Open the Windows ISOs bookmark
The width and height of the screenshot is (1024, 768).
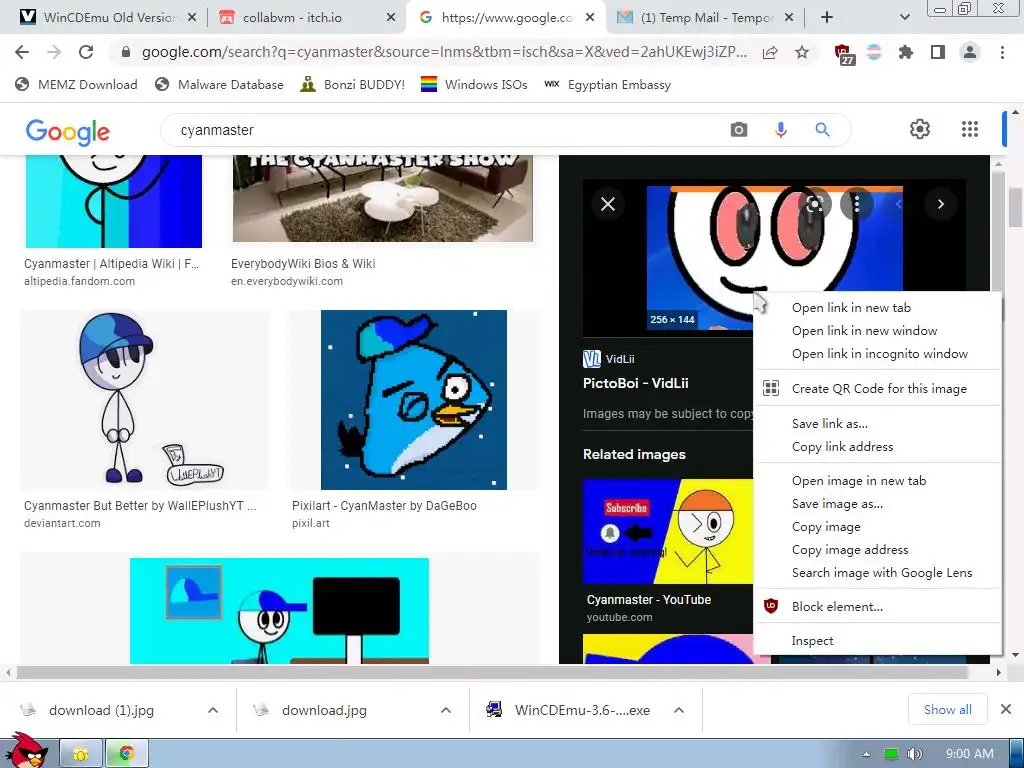click(474, 85)
